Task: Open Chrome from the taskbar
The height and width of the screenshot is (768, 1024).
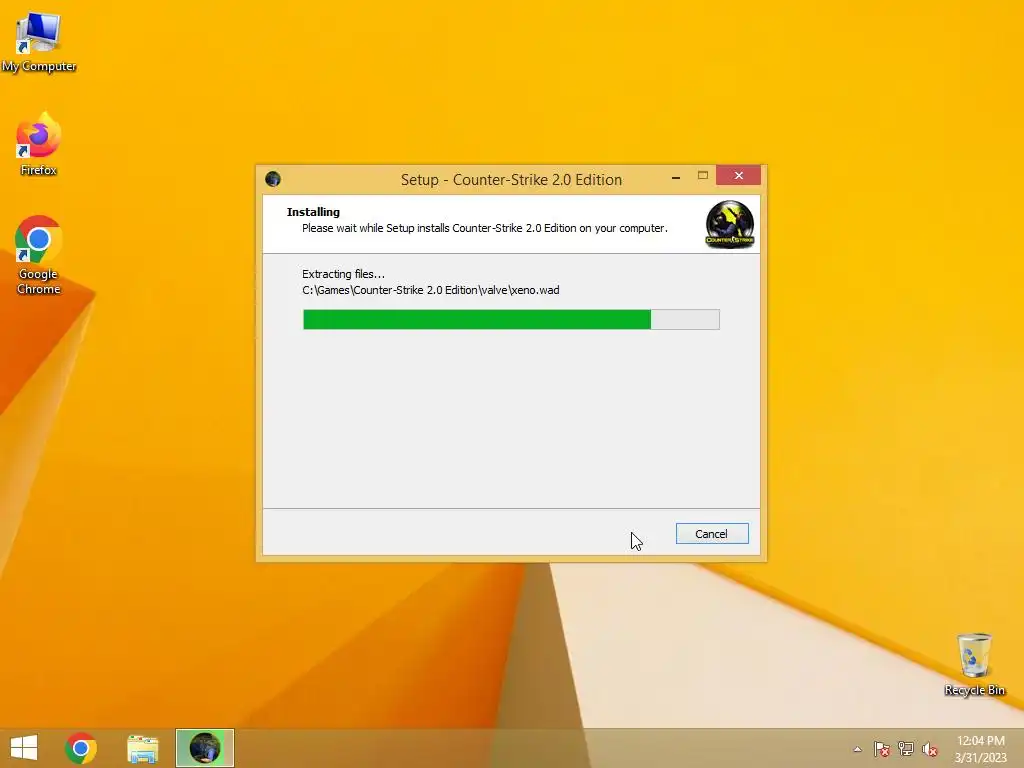Action: coord(81,748)
